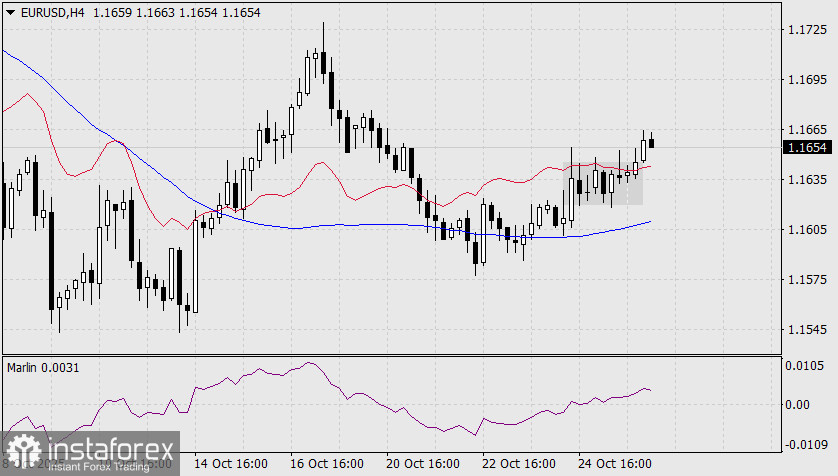Click the last black candlestick on the chart
838x476 pixels.
click(651, 142)
